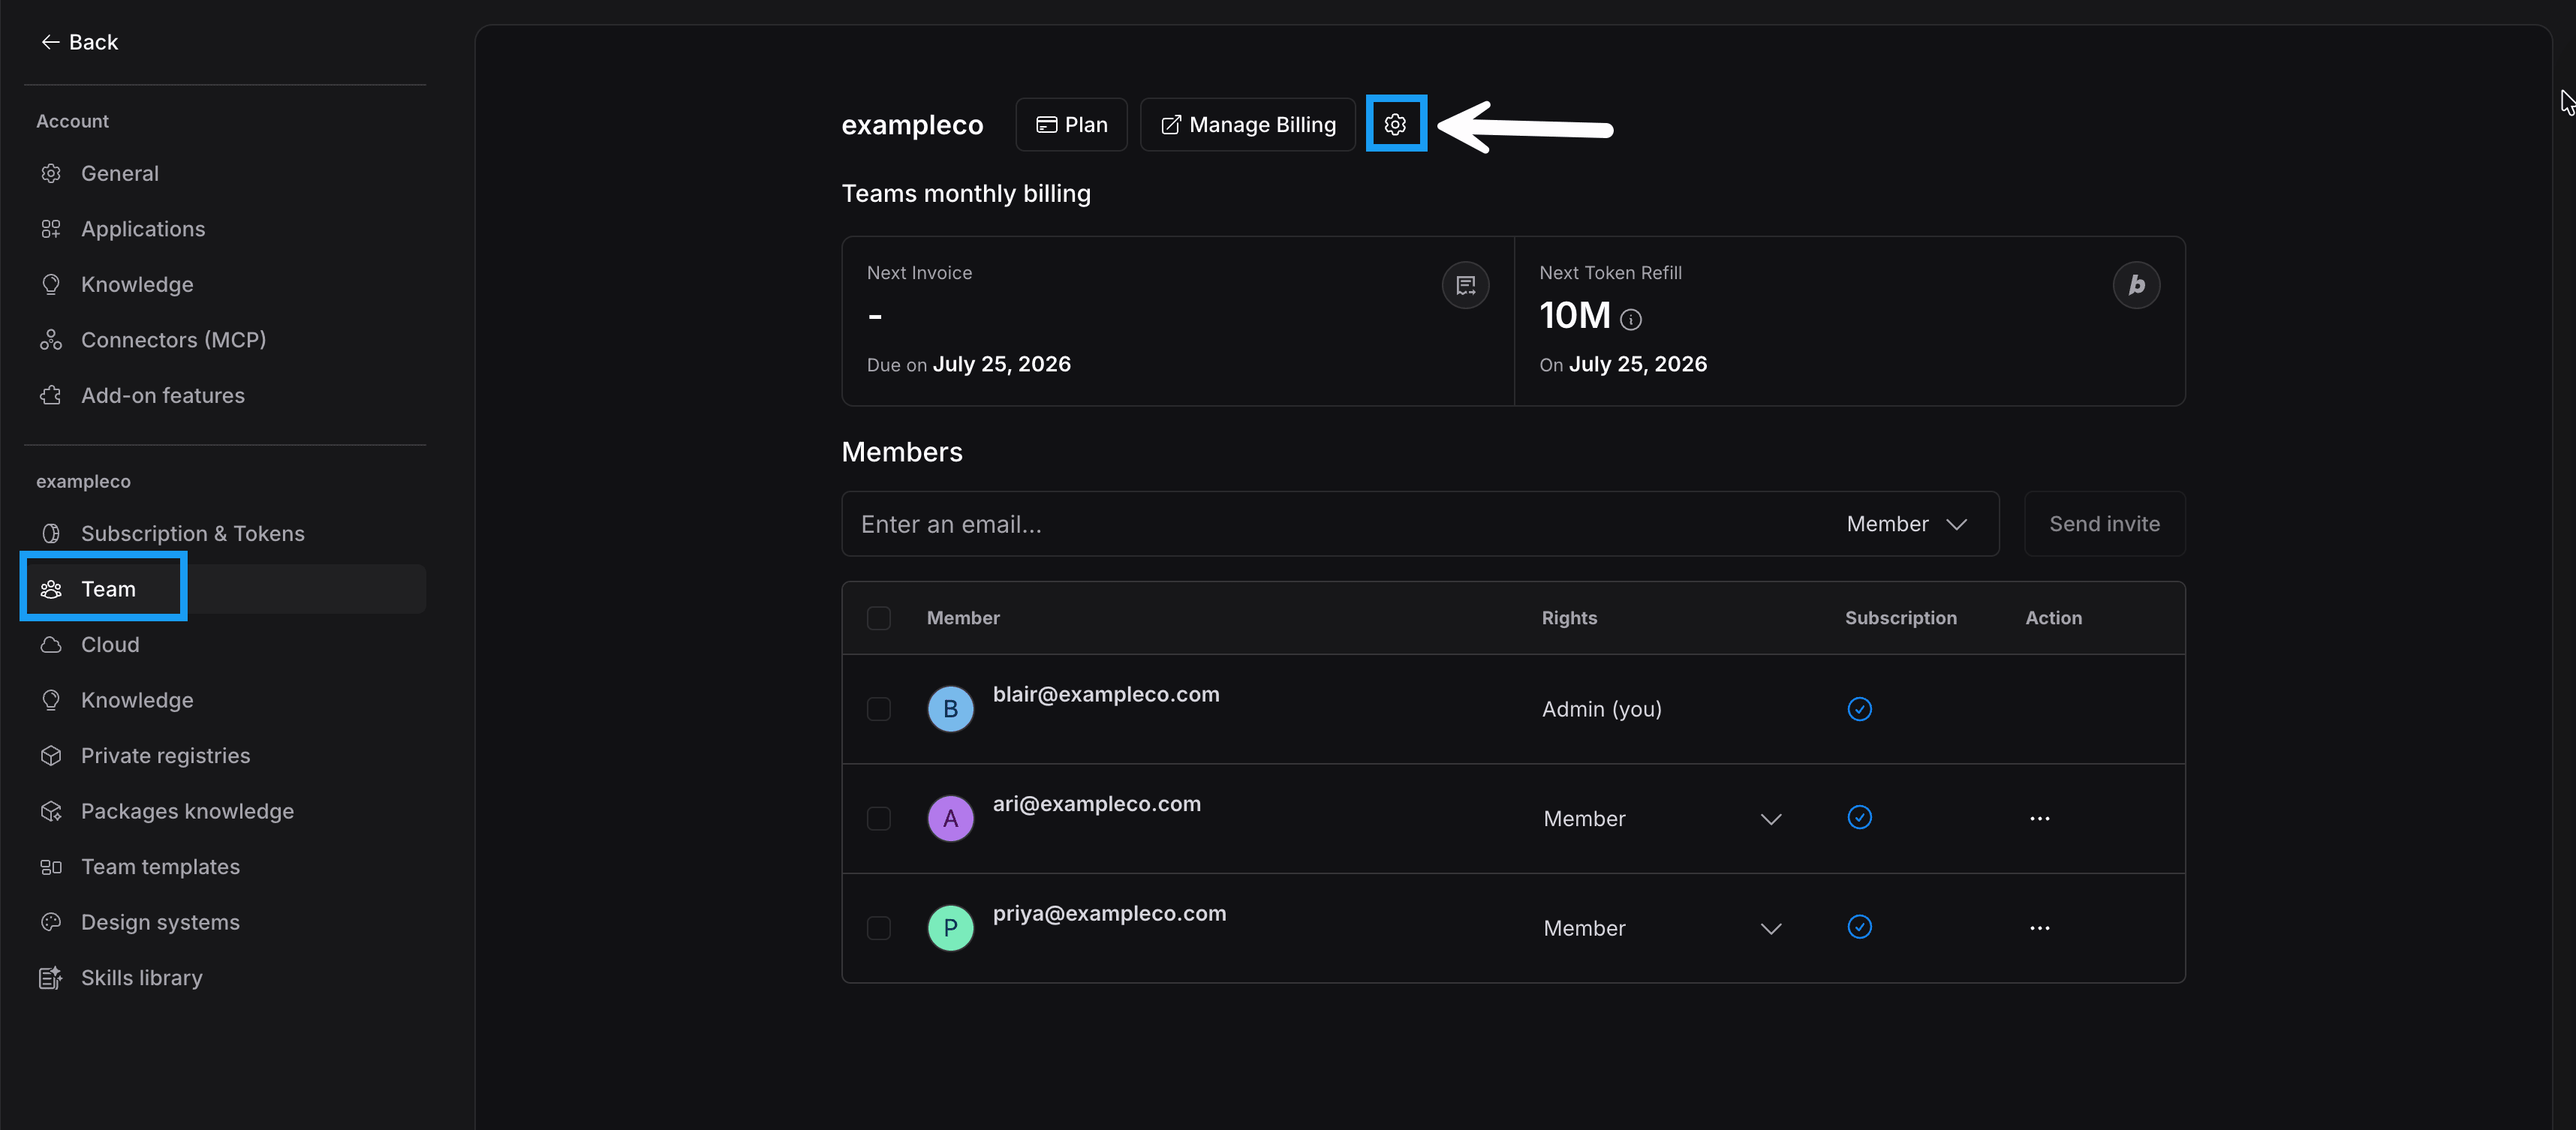Screen dimensions: 2576x1130
Task: Click the Member column header
Action: [962, 618]
